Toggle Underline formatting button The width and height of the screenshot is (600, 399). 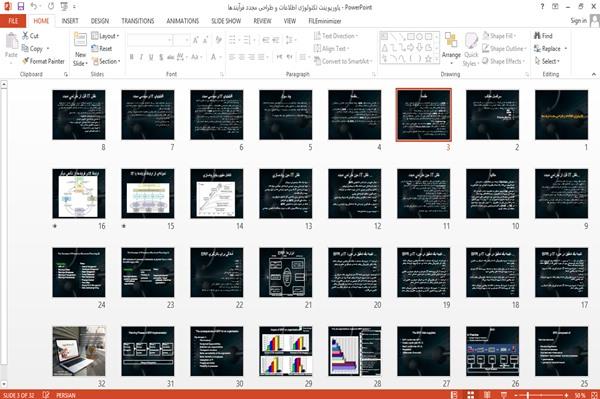(151, 57)
